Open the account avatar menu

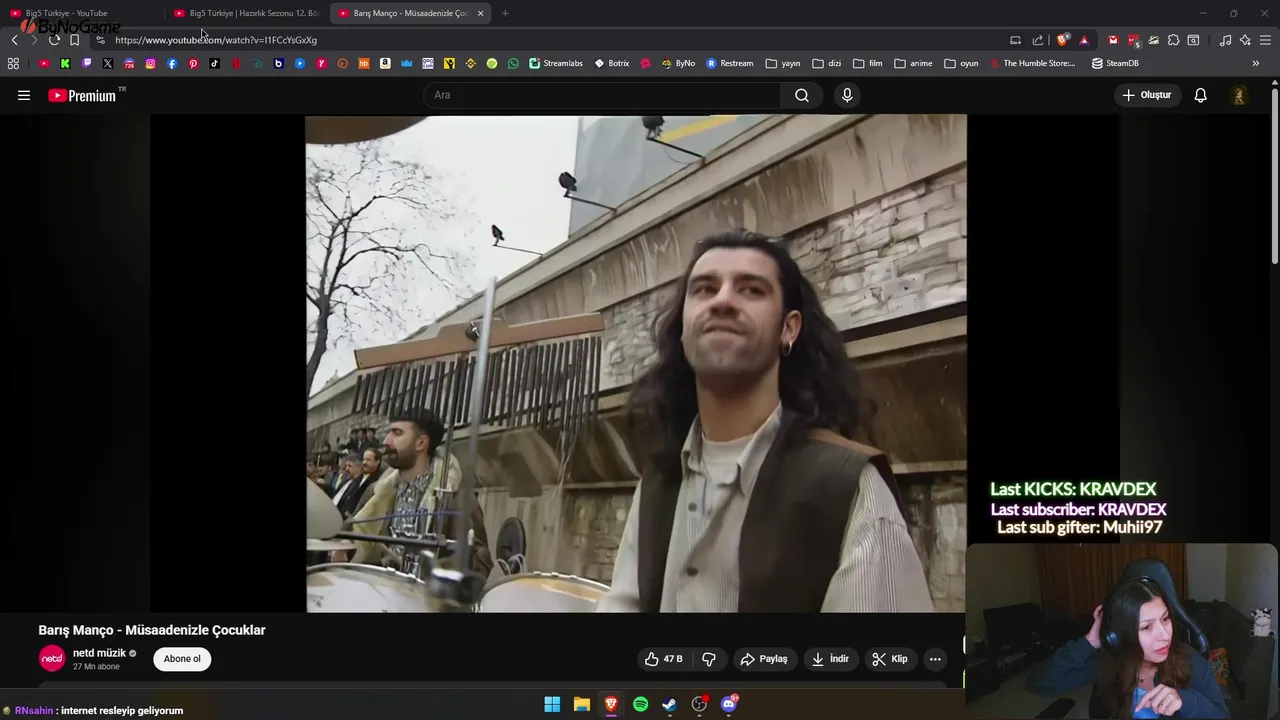point(1239,95)
